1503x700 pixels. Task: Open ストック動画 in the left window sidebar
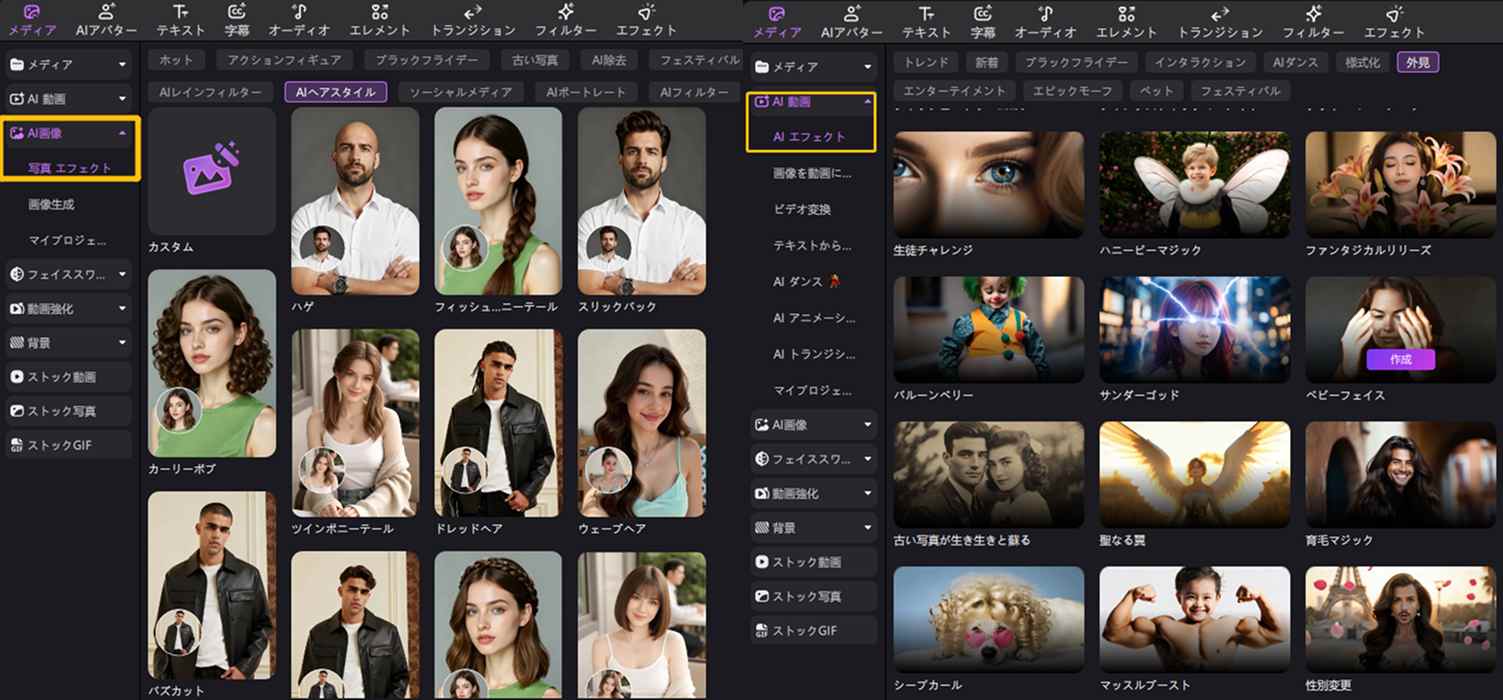tap(69, 377)
